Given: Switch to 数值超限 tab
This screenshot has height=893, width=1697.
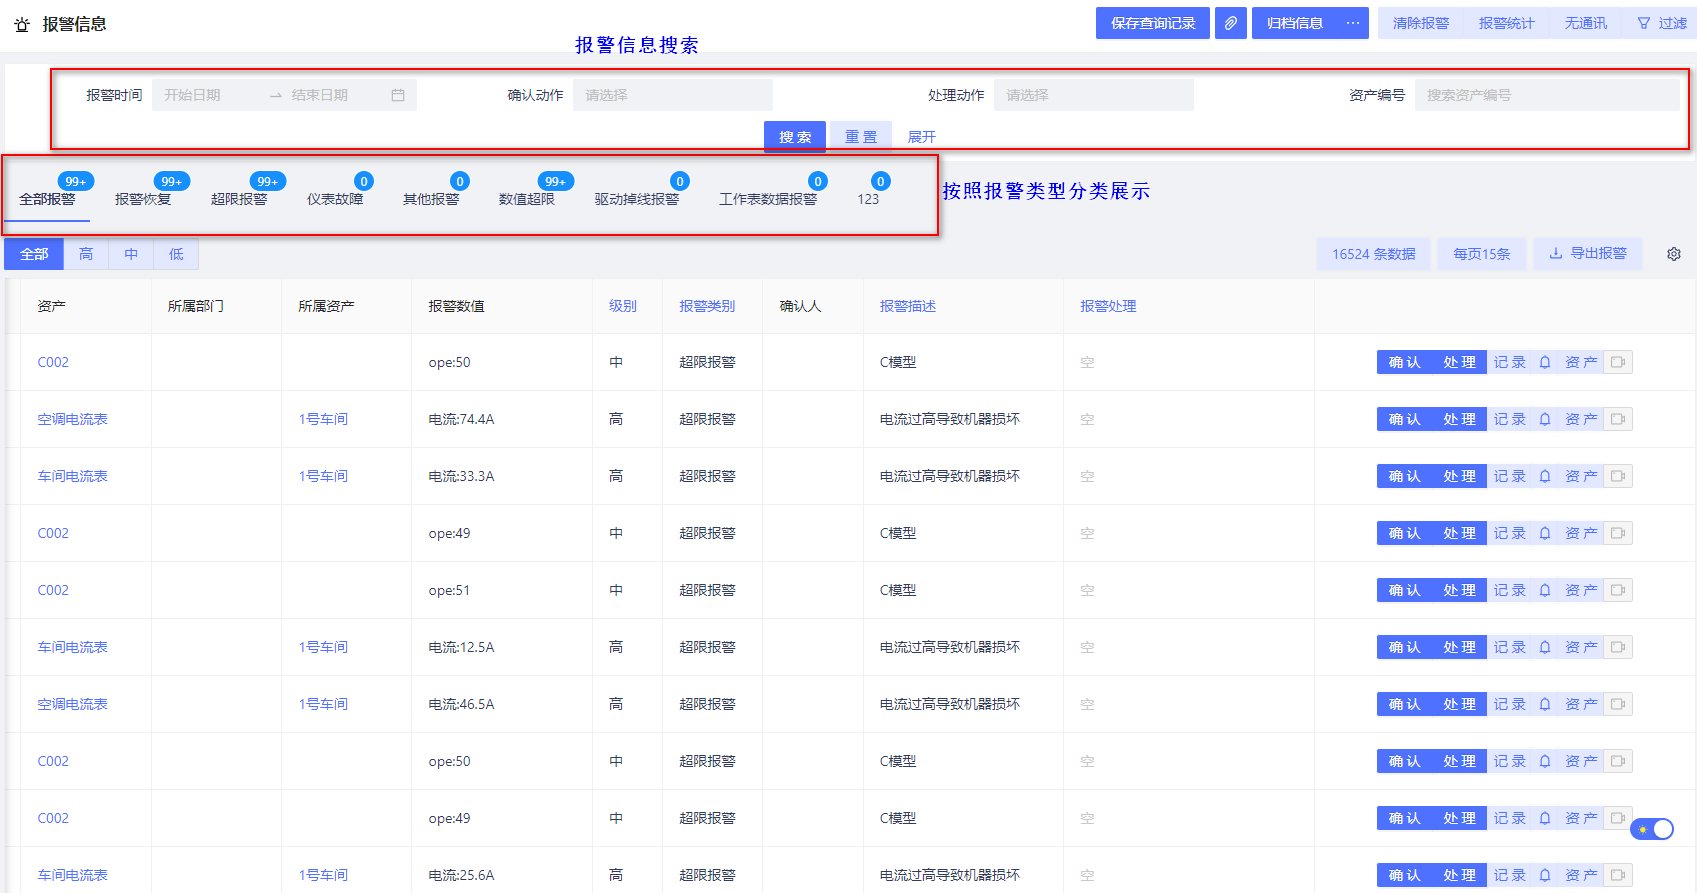Looking at the screenshot, I should coord(527,199).
